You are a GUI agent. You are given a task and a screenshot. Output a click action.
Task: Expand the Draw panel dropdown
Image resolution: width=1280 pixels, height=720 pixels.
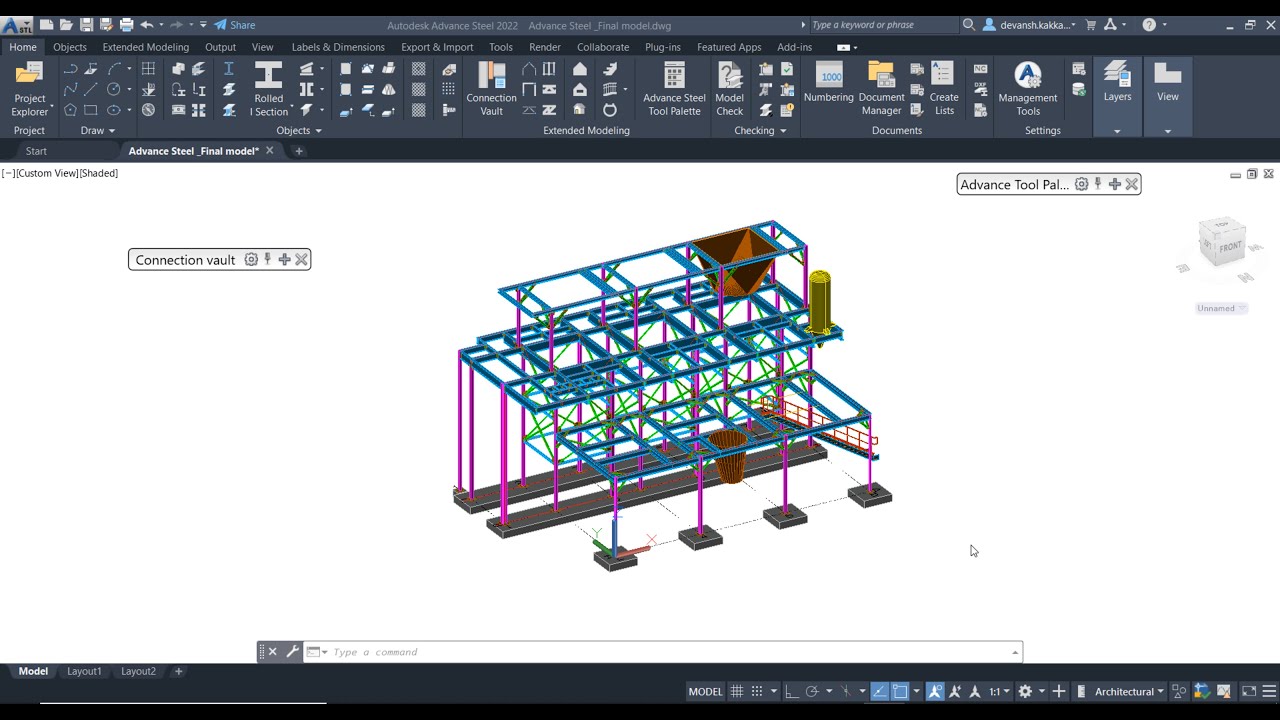98,131
